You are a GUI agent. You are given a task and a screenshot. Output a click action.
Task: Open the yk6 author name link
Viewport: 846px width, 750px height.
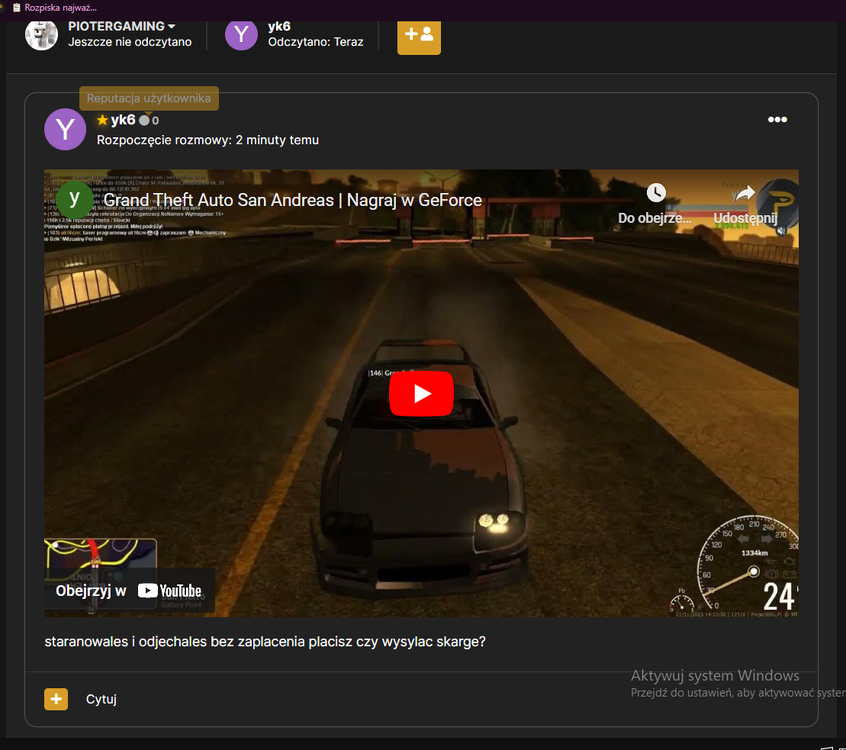click(x=123, y=120)
